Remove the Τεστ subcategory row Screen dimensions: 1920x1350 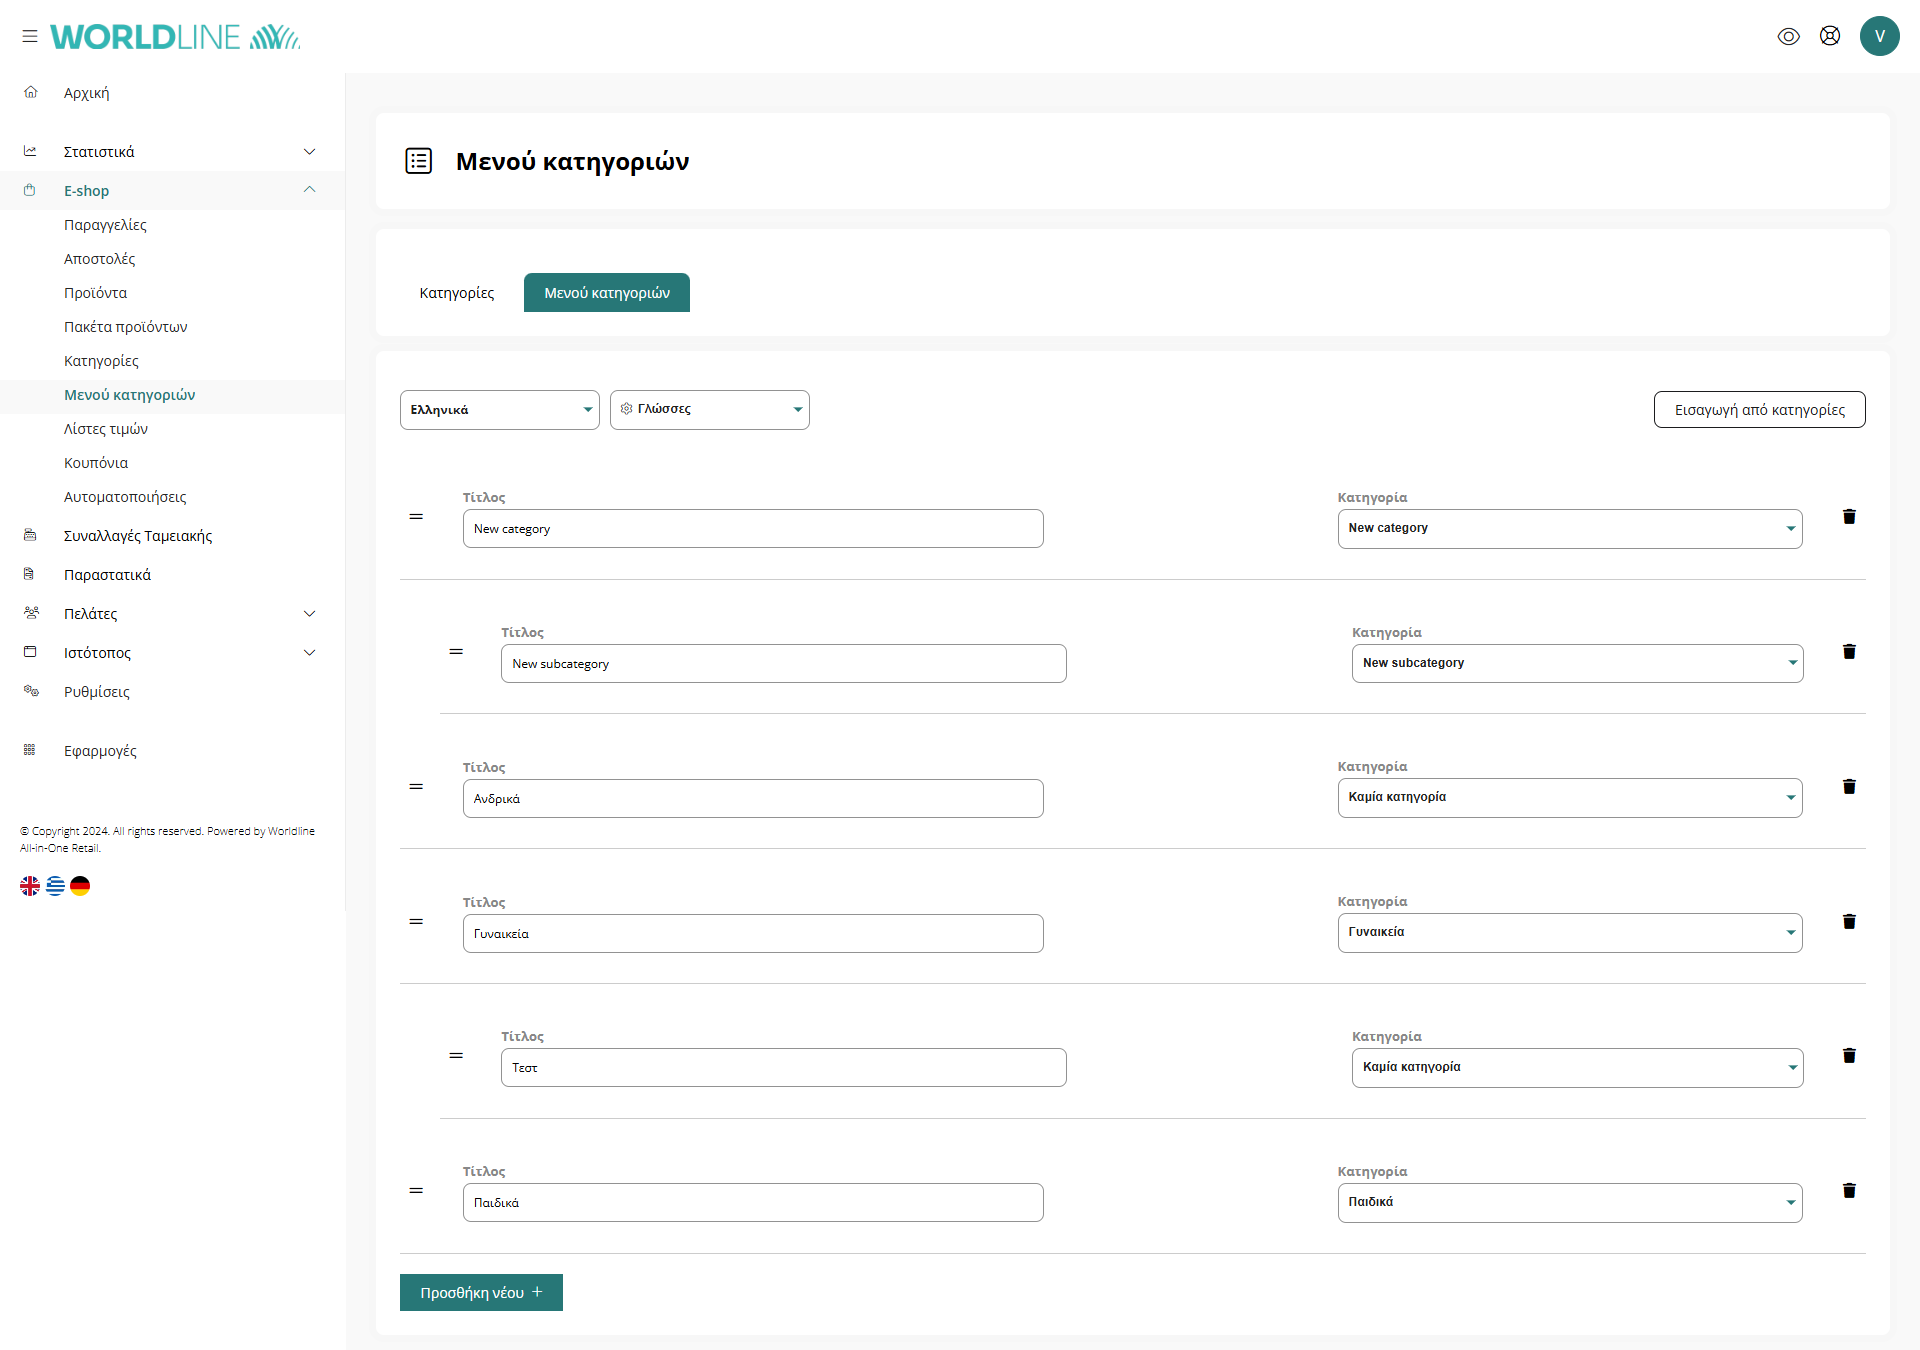coord(1849,1056)
